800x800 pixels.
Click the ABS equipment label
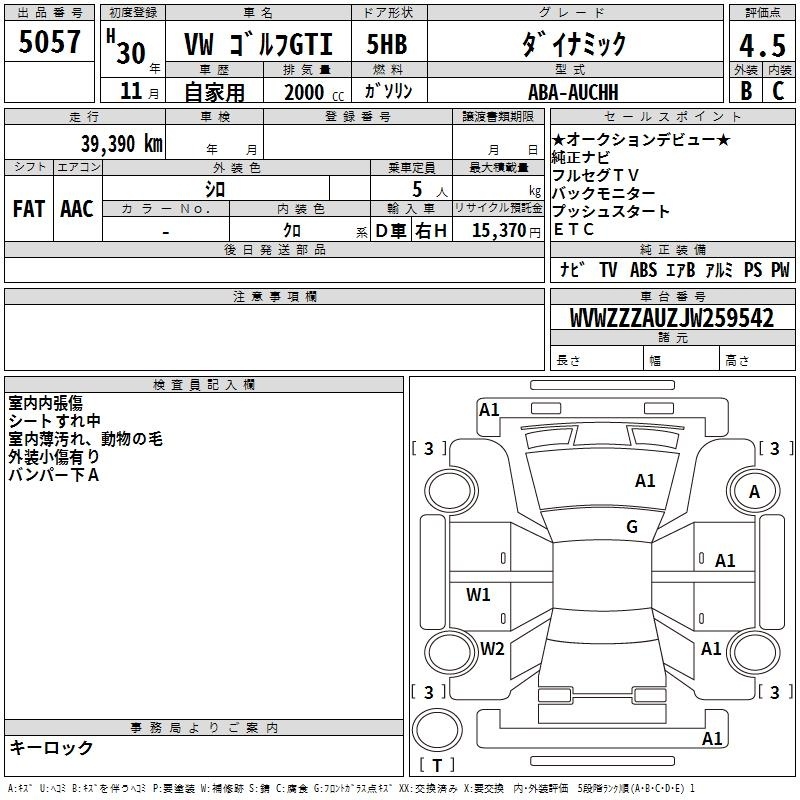coord(642,269)
